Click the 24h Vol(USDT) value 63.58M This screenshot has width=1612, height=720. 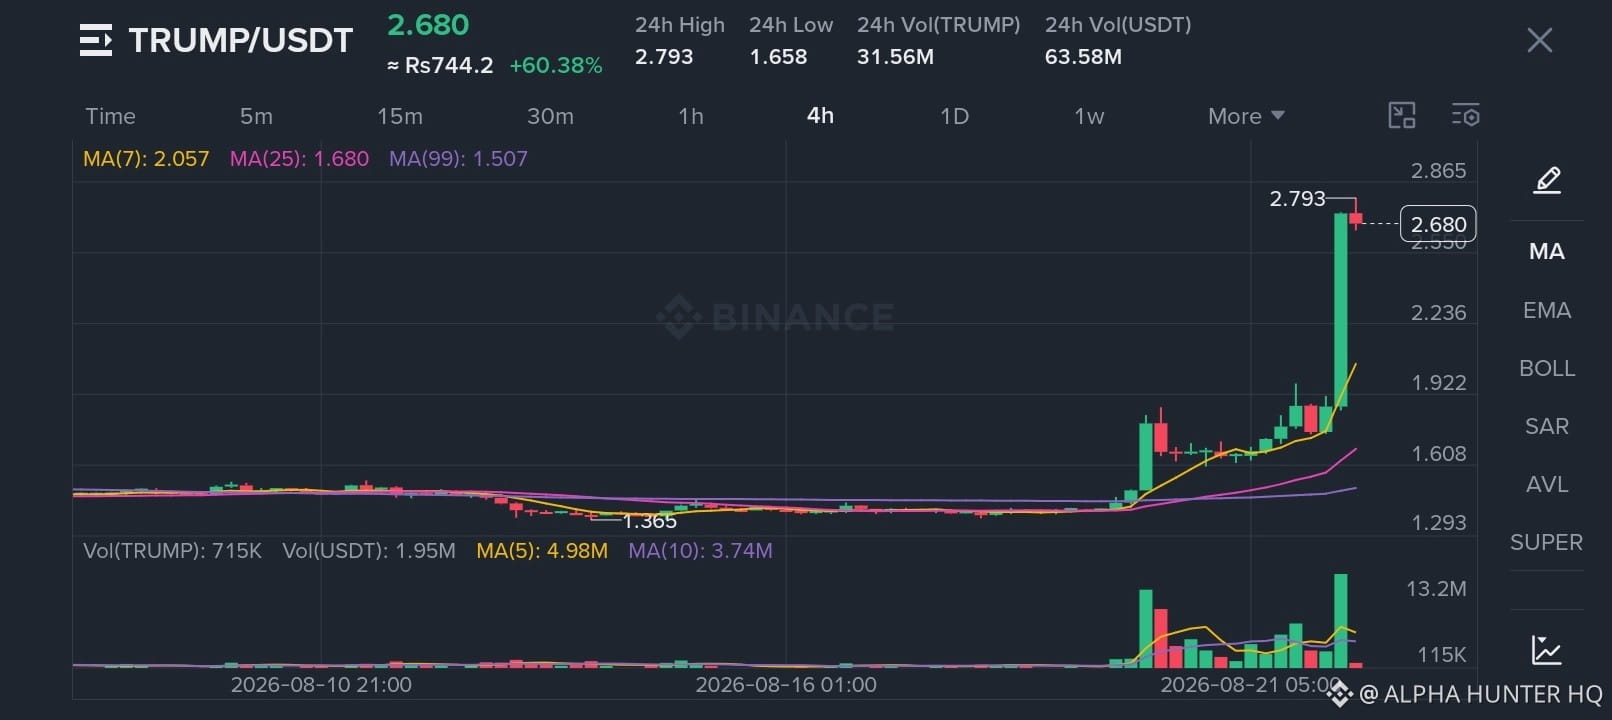1083,57
